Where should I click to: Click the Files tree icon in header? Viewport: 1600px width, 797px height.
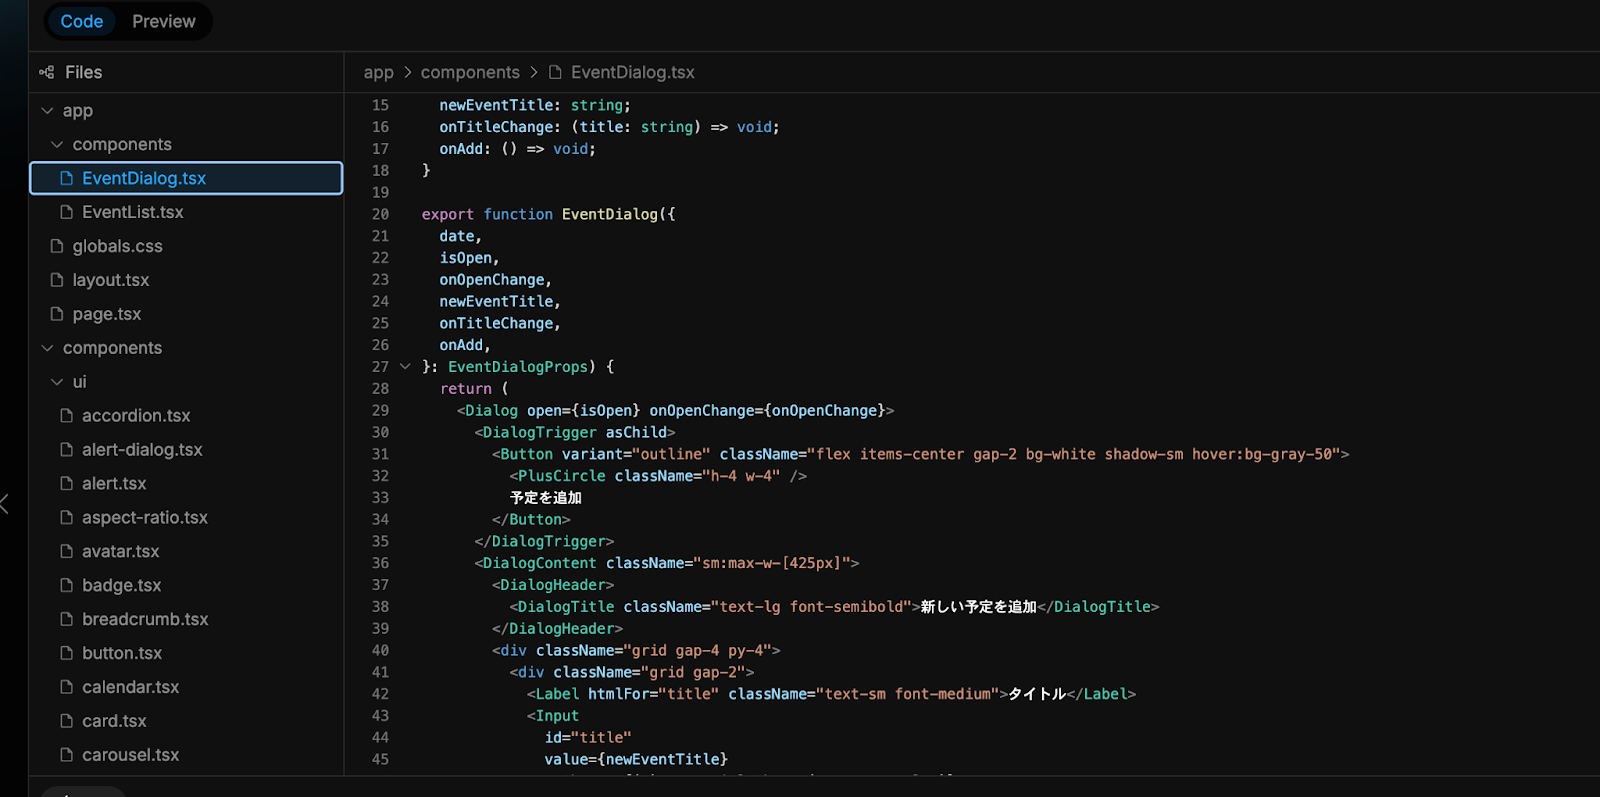point(47,72)
